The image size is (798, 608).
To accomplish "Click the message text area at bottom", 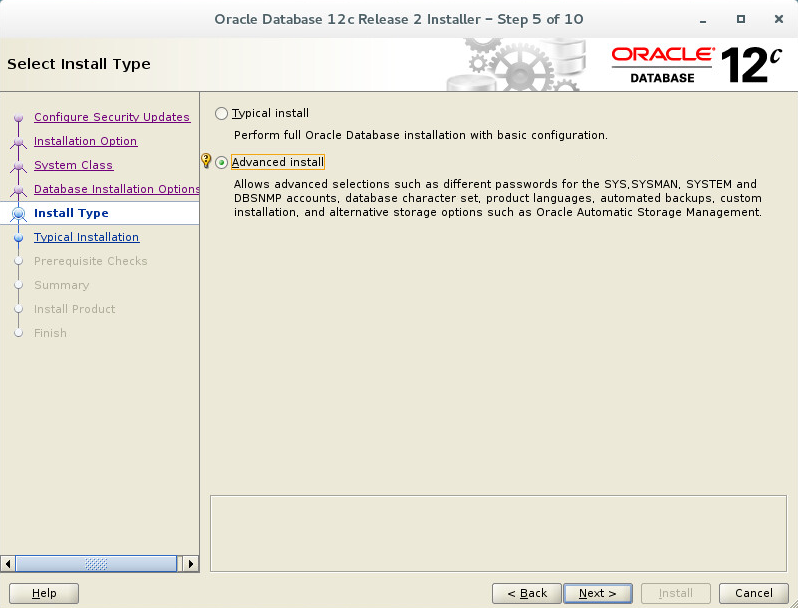I will click(498, 533).
